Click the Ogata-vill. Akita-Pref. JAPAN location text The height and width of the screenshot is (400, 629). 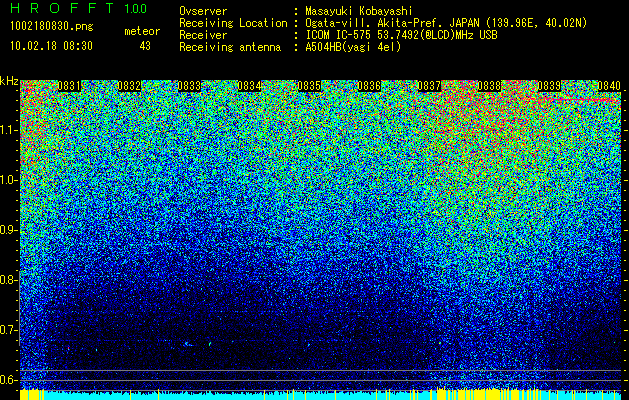446,23
